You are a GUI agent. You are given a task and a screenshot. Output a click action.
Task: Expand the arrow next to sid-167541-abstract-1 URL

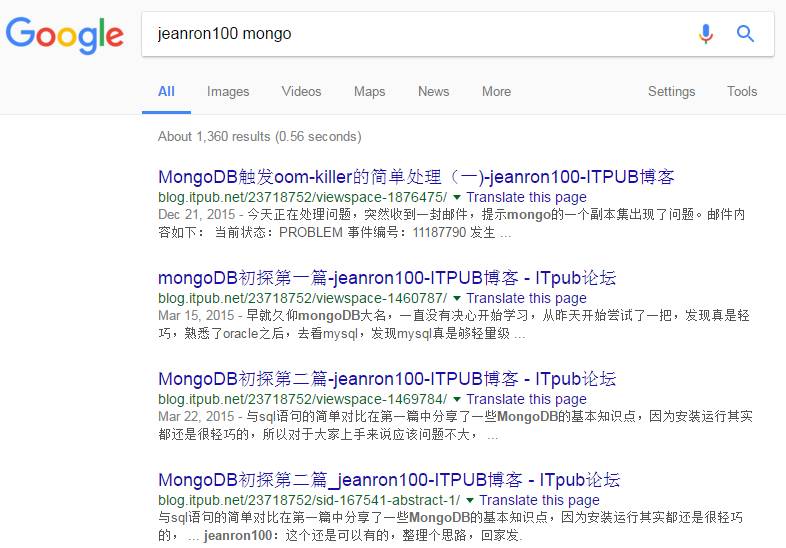pos(470,500)
